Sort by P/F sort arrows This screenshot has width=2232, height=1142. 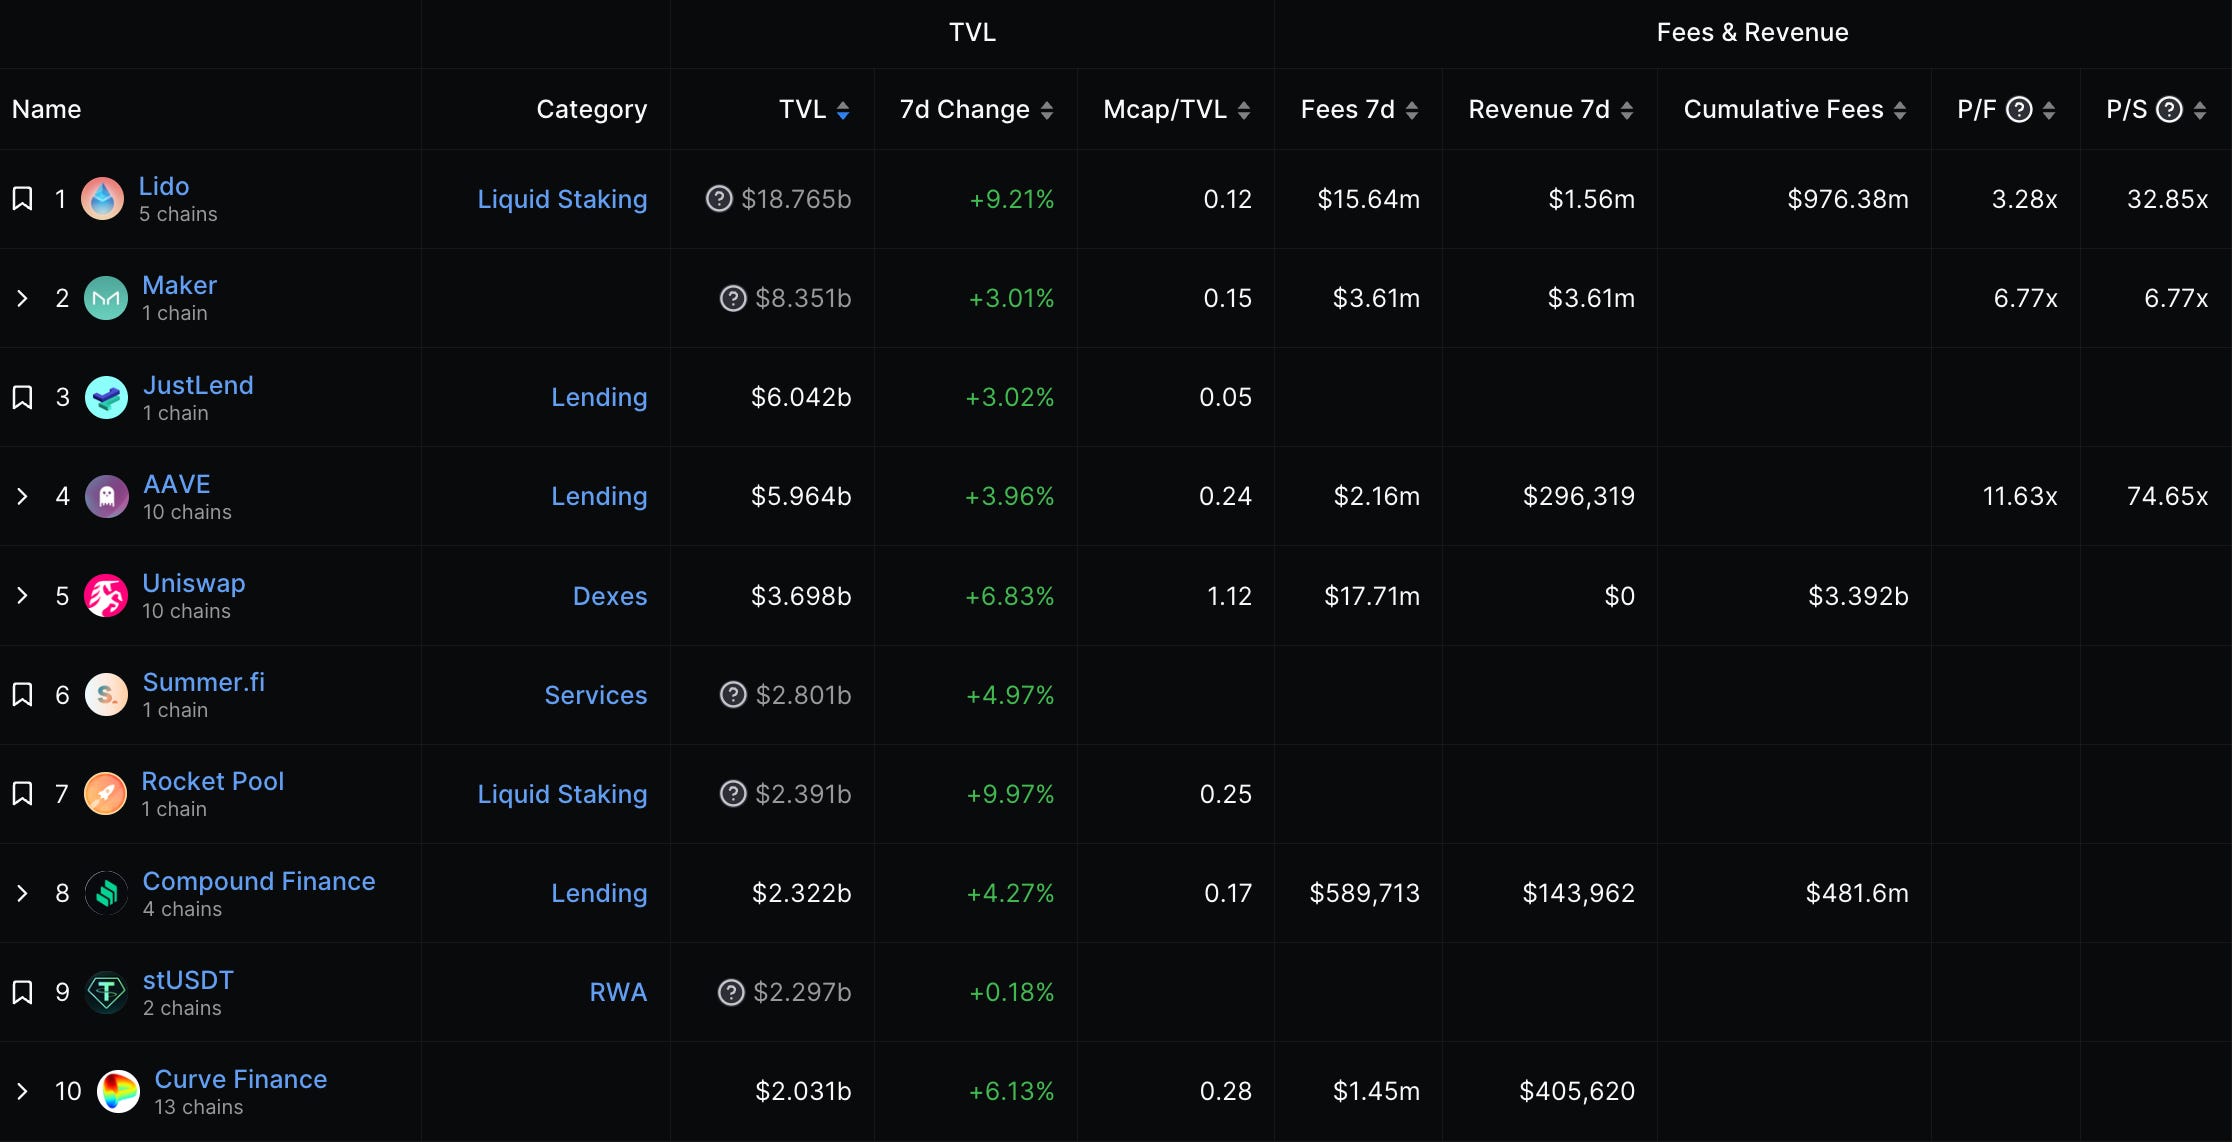click(2049, 110)
